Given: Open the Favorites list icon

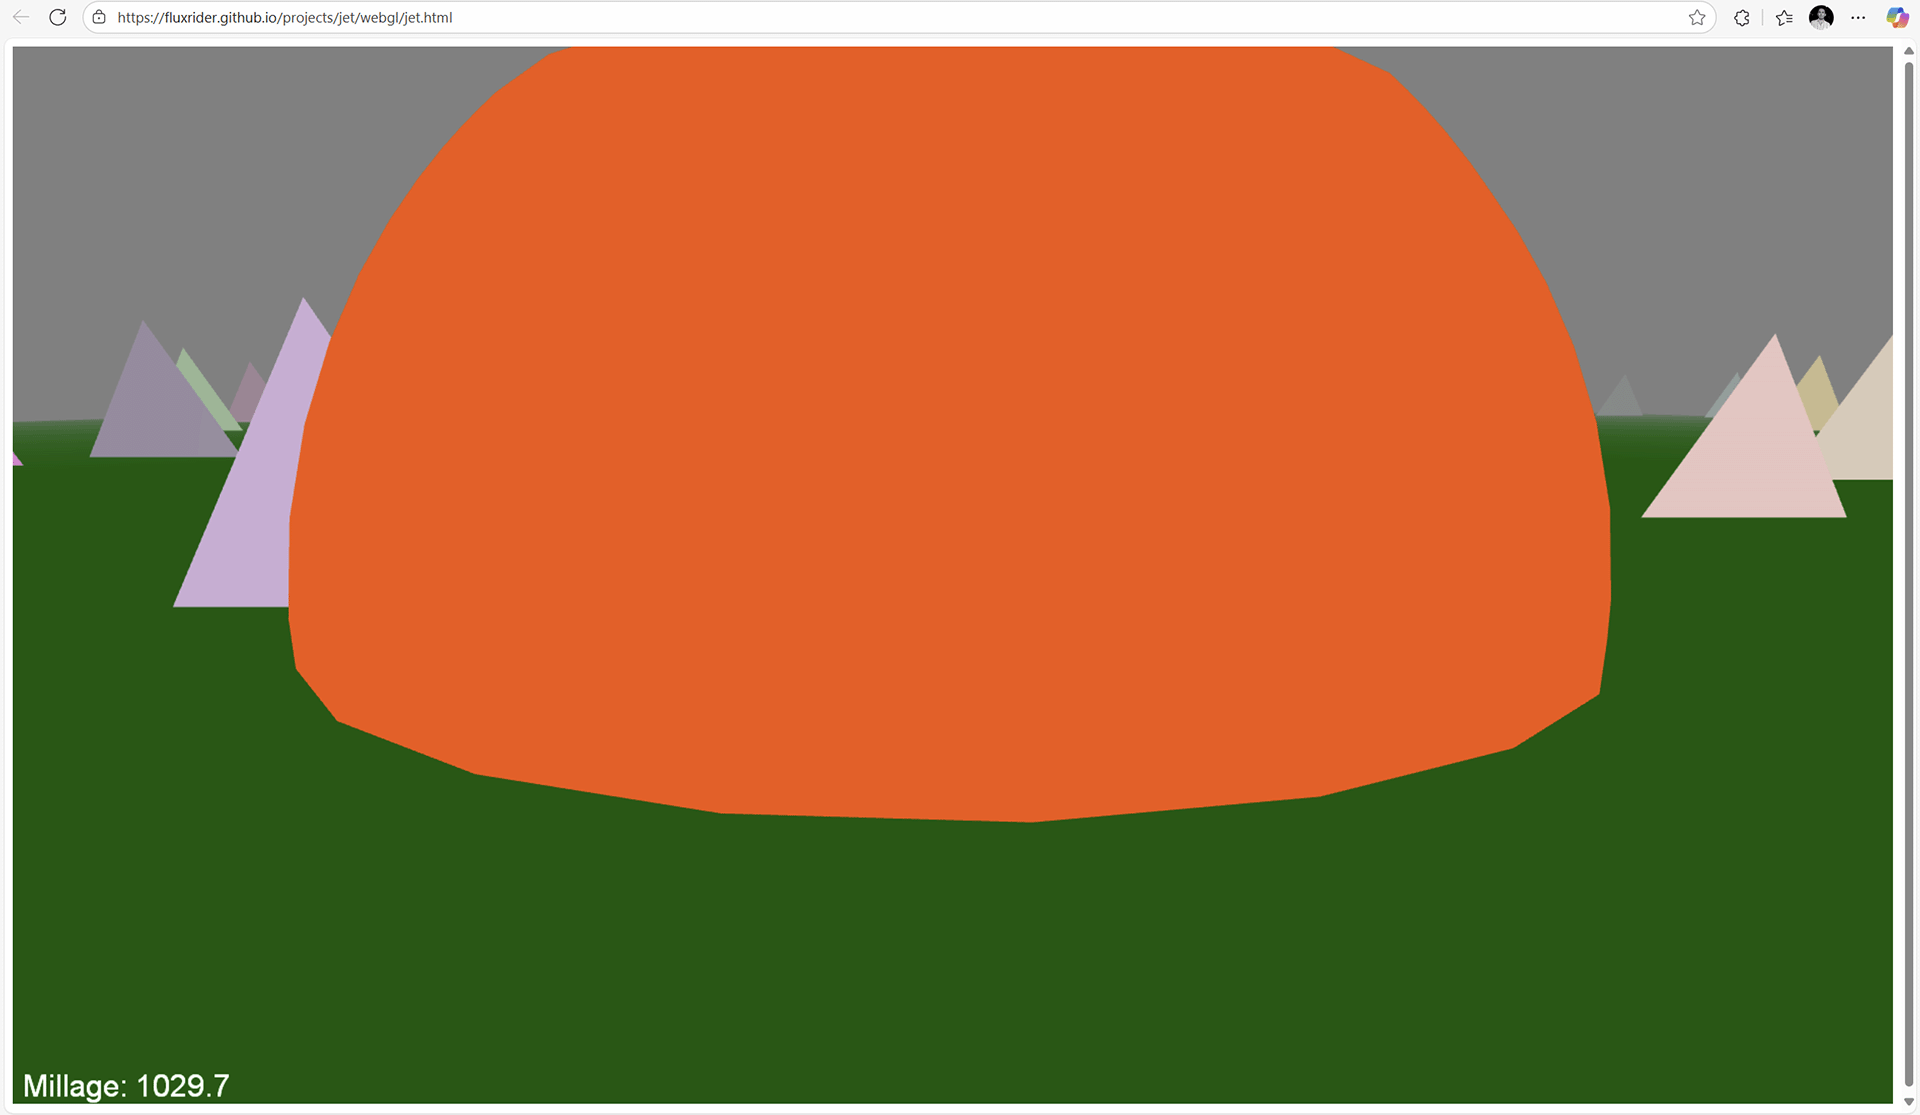Looking at the screenshot, I should click(1784, 17).
